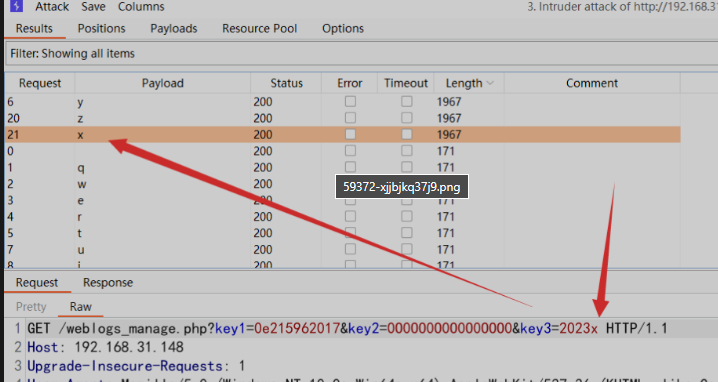Click the Filter: Showing all items bar

[x=362, y=54]
